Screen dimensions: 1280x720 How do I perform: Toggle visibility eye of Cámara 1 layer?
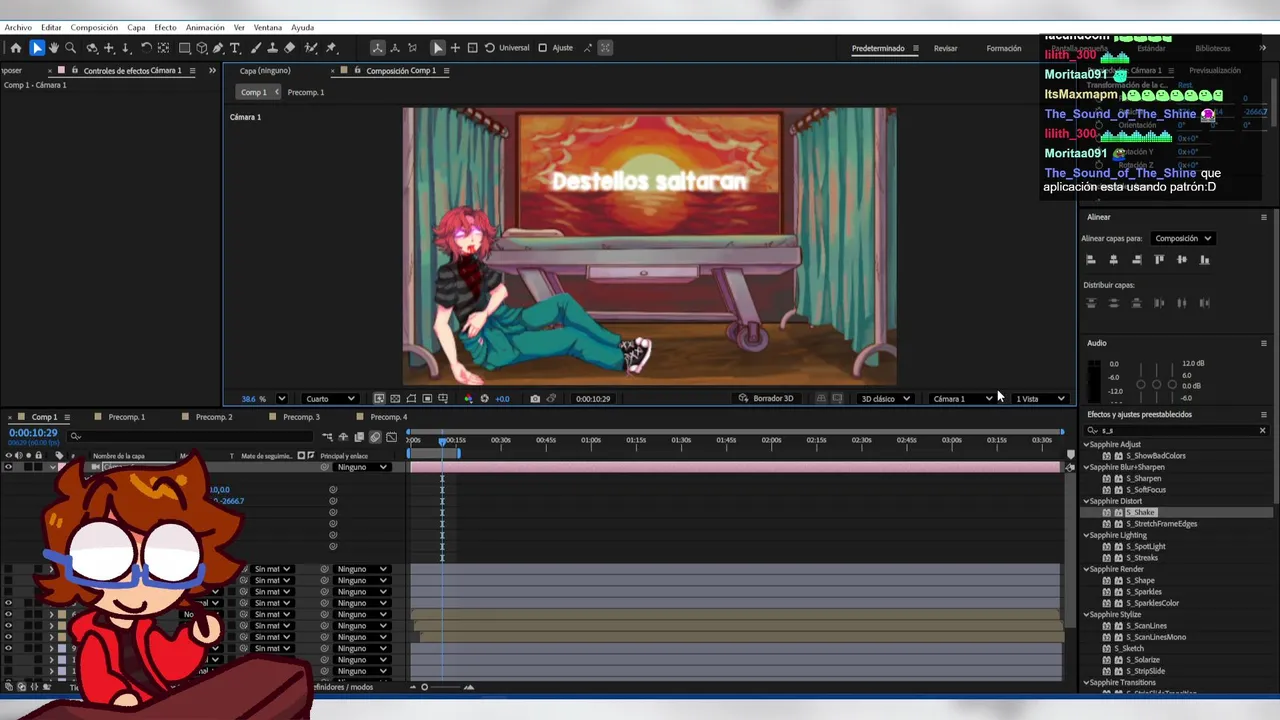9,467
